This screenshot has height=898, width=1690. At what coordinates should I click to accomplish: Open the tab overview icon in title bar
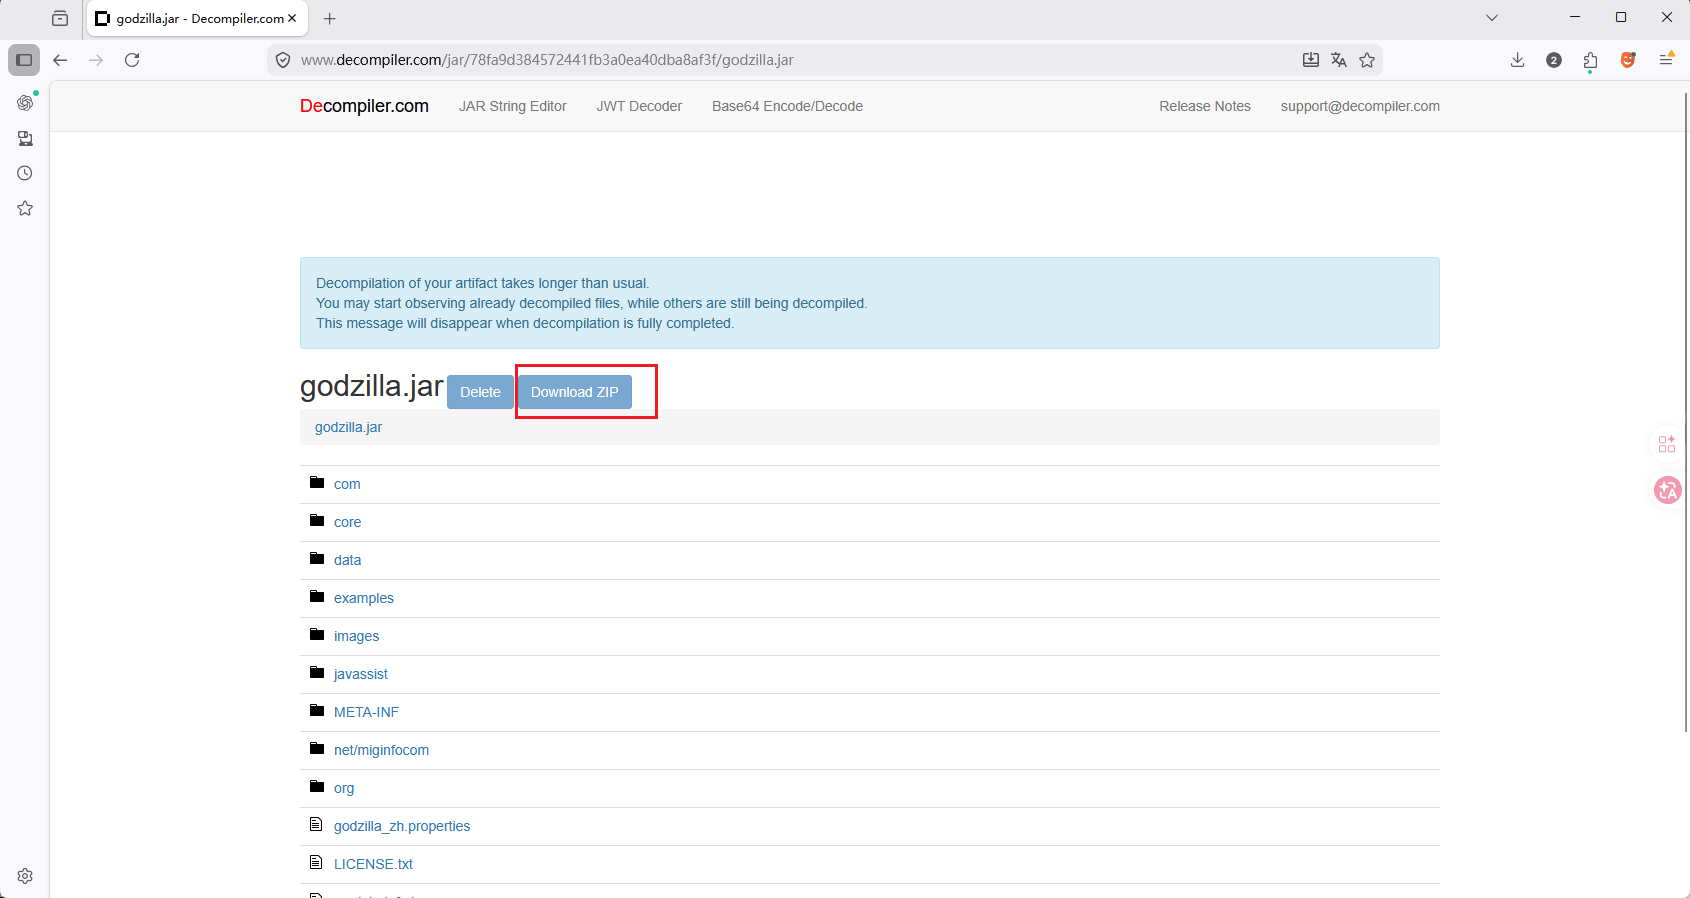(x=60, y=18)
